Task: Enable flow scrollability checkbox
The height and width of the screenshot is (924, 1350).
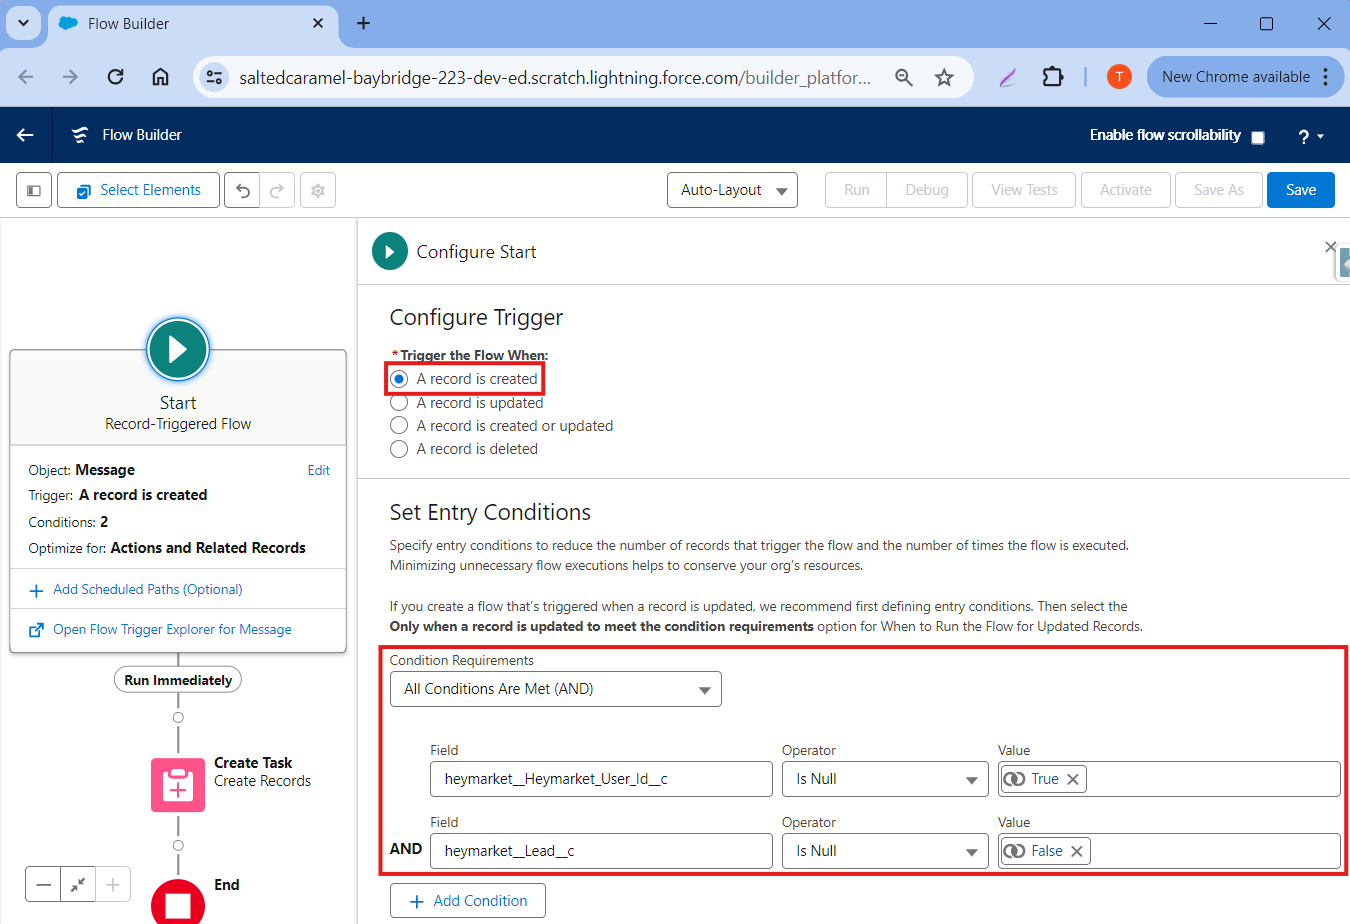Action: pos(1258,137)
